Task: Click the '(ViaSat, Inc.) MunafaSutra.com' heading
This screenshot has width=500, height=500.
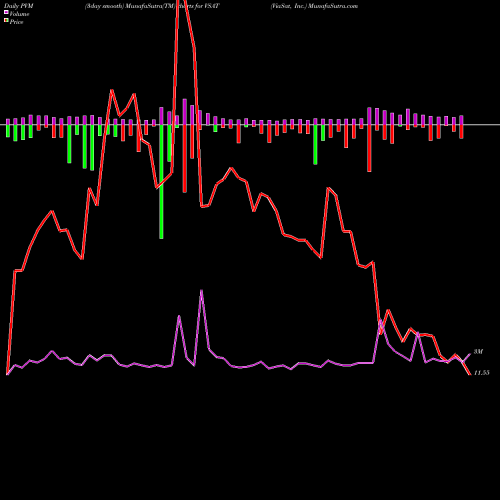Action: point(314,6)
